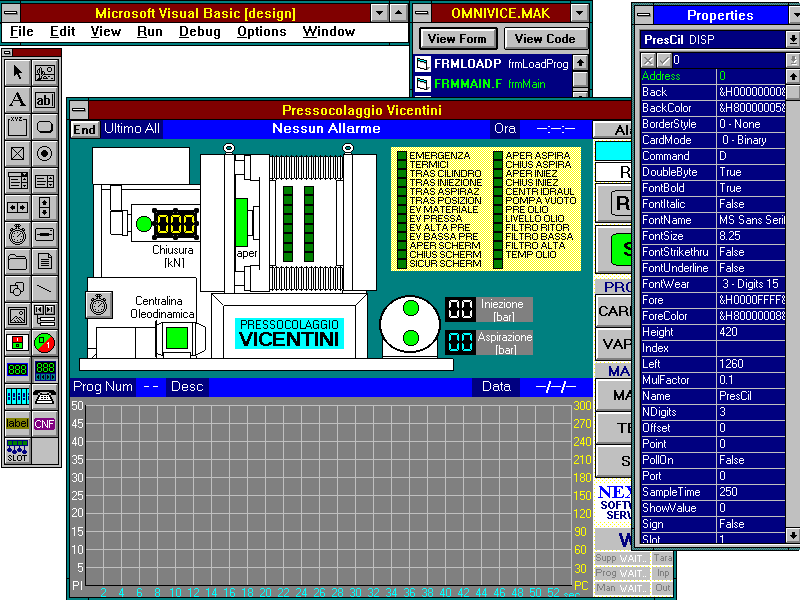The height and width of the screenshot is (600, 800).
Task: Select the Pointer tool in the toolbox
Action: point(17,72)
